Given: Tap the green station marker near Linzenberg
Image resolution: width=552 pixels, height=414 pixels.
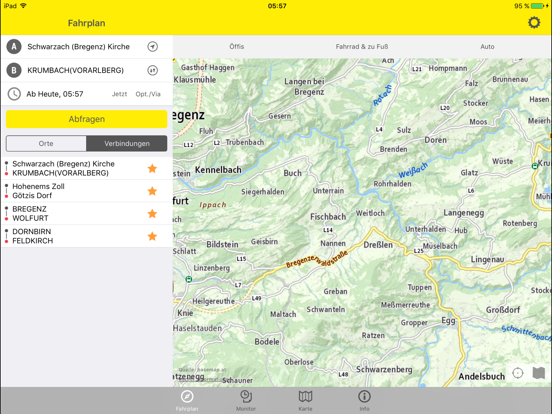Looking at the screenshot, I should tap(189, 280).
